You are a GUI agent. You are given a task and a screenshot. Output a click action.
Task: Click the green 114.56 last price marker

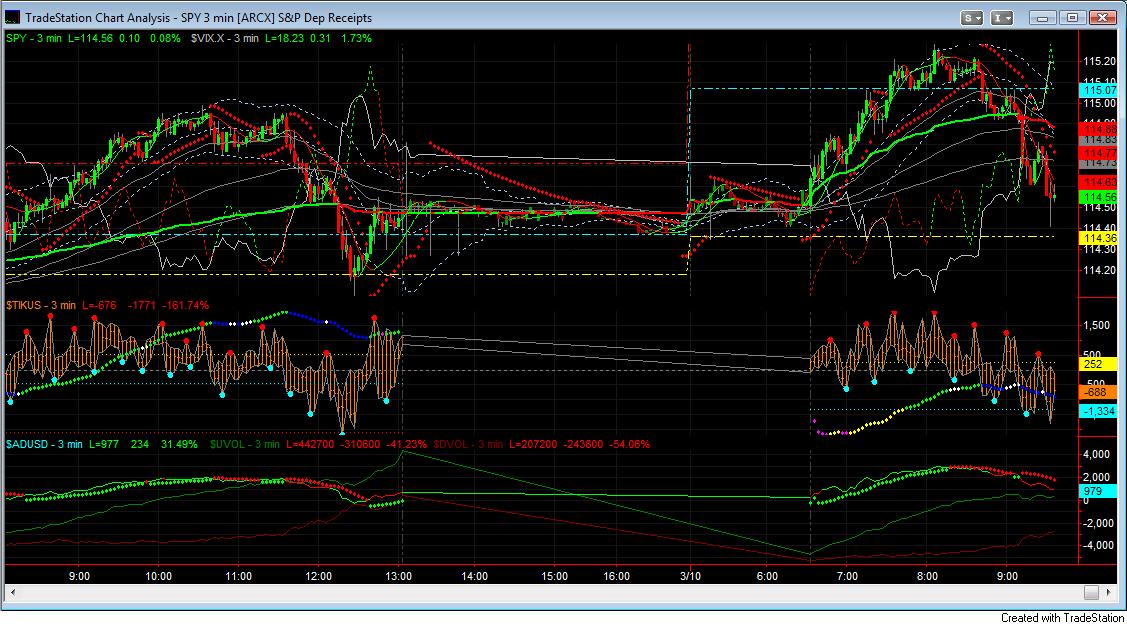pos(1099,196)
